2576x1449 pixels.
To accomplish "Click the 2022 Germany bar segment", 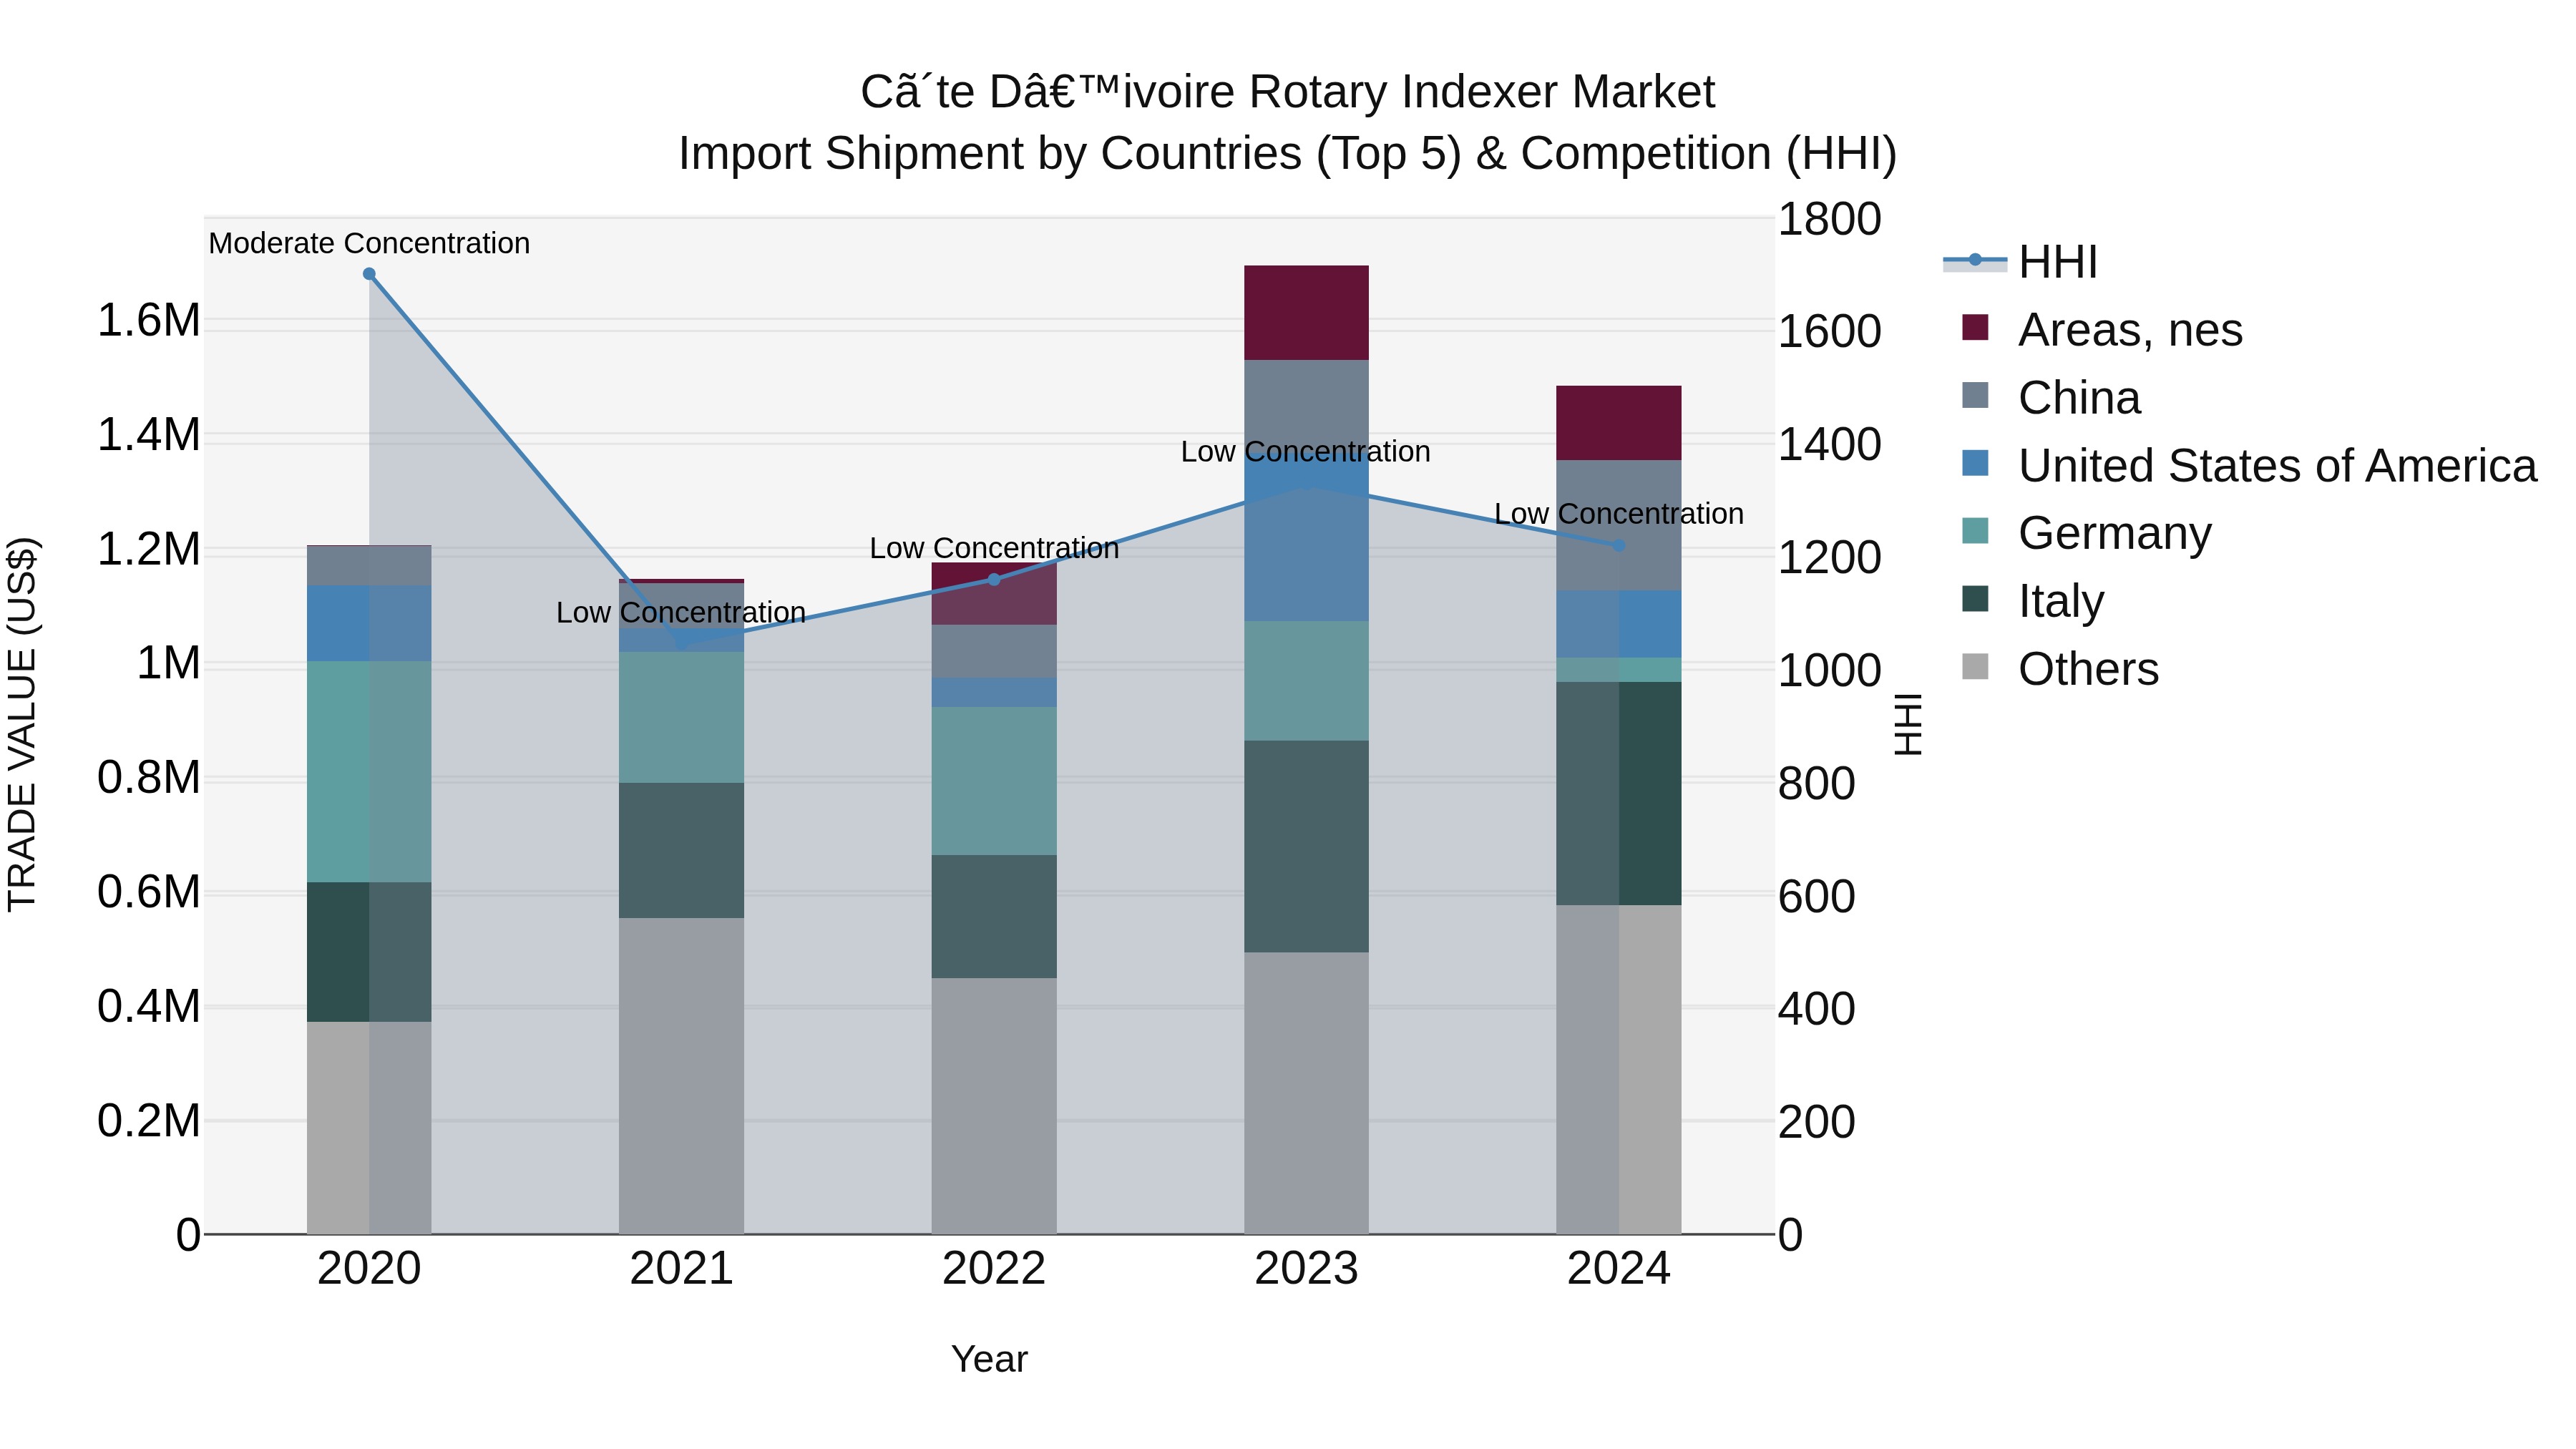I will [x=994, y=781].
